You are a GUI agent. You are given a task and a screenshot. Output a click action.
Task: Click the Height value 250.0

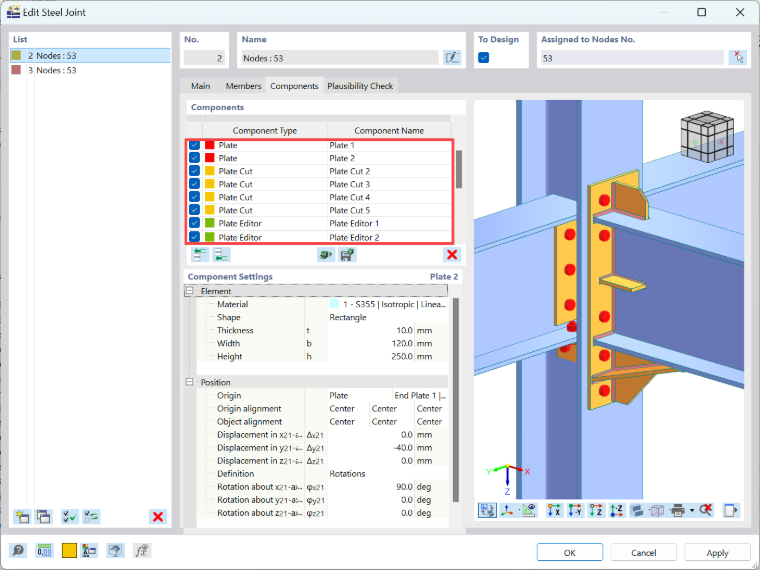[371, 356]
